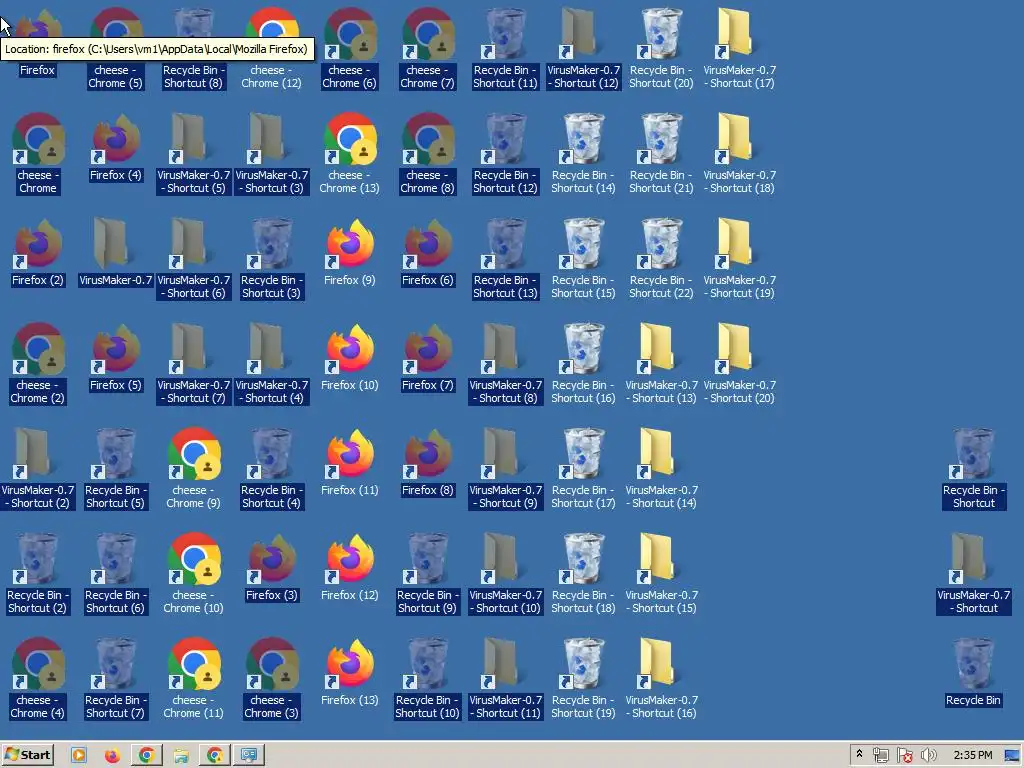The image size is (1024, 768).
Task: Select 'VirusMaker-0.7 - Shortcut (12)' folder
Action: click(x=583, y=49)
